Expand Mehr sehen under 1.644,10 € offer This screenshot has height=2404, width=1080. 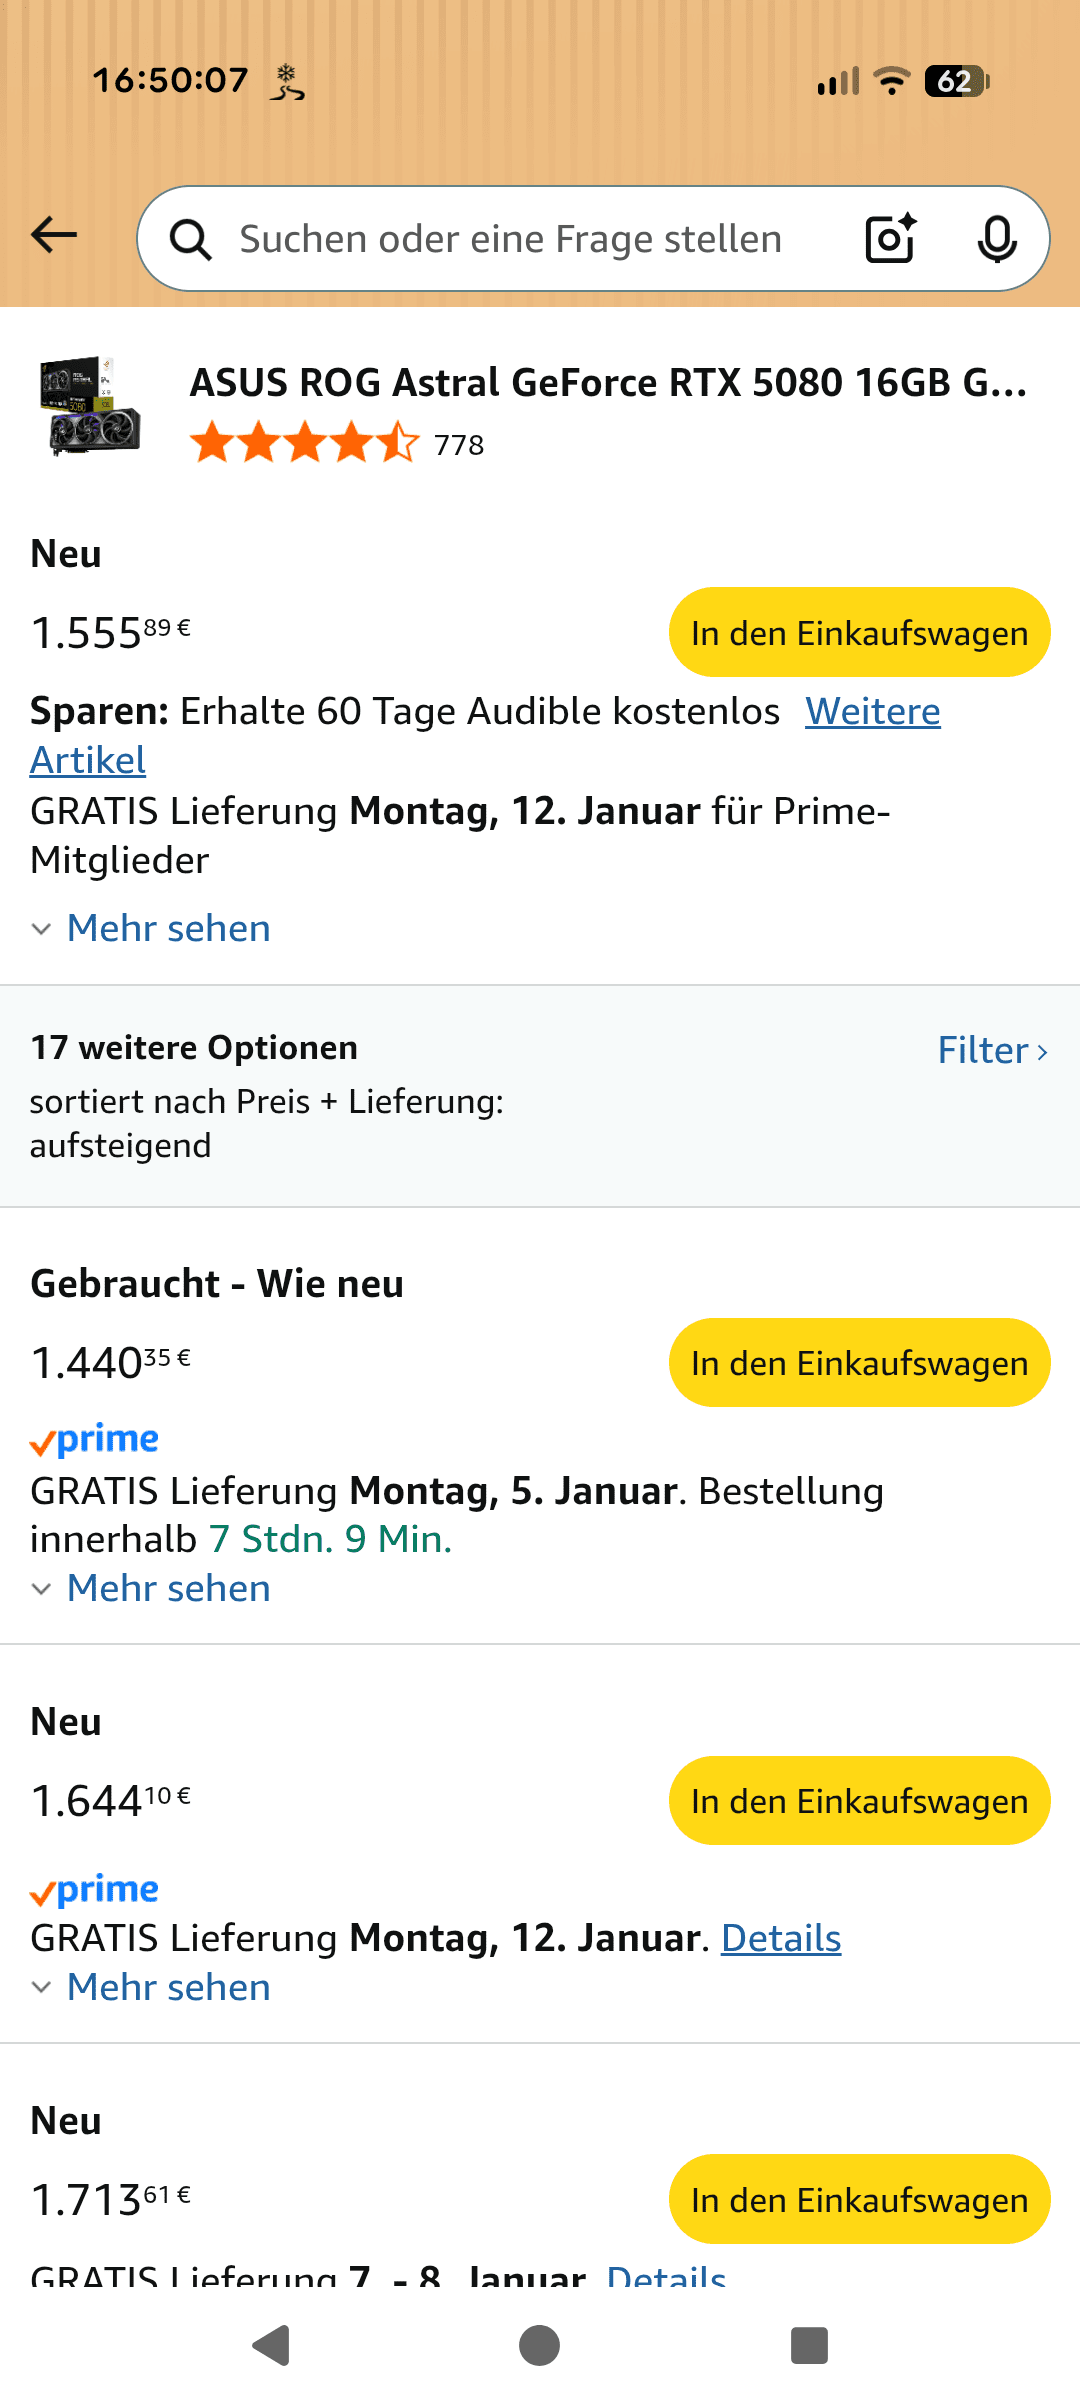click(x=168, y=1988)
